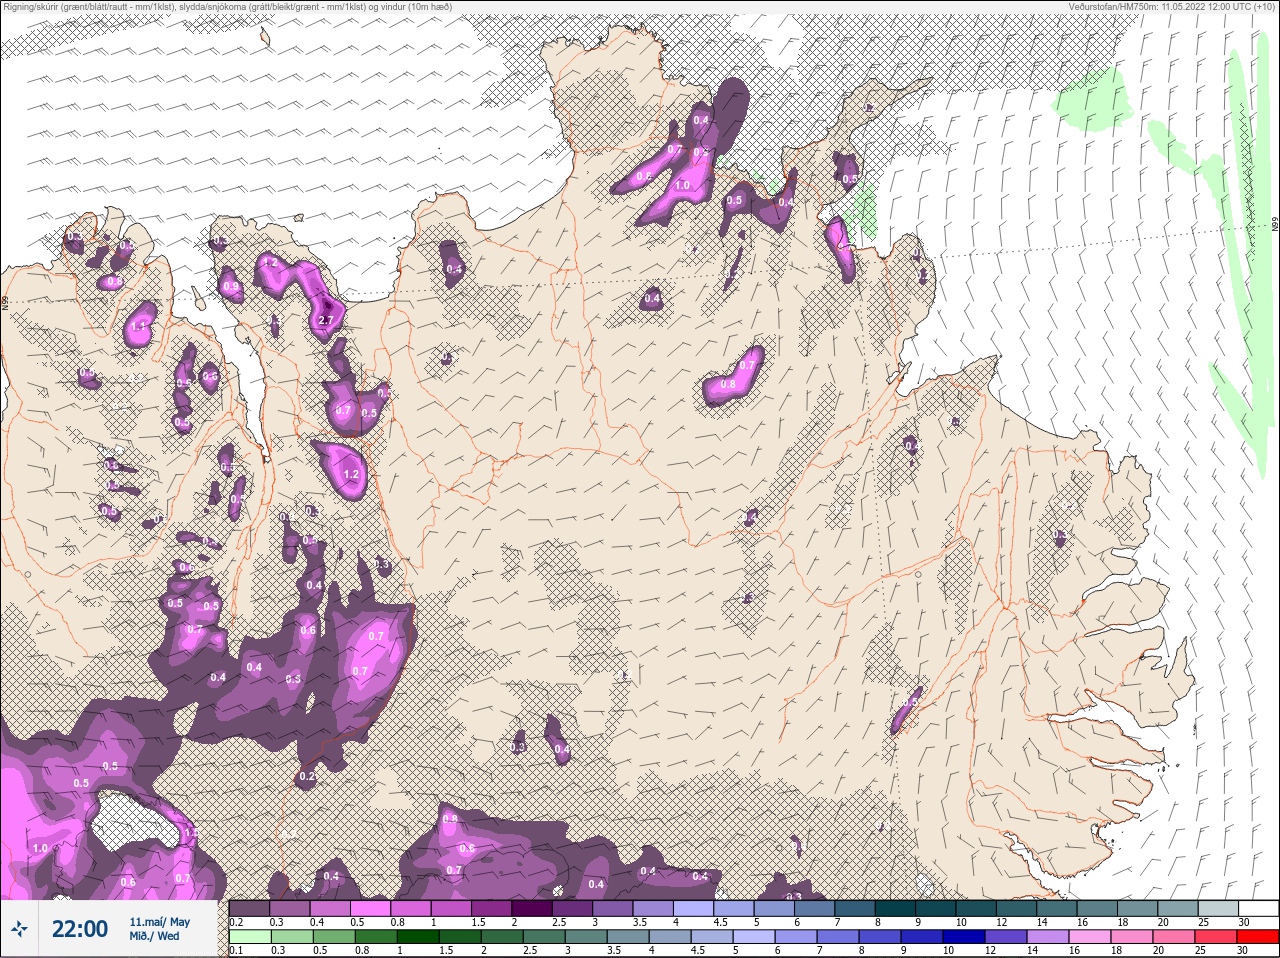Click the 0.2 precipitation value on the map
Screen dimensions: 1280x958
pos(307,776)
